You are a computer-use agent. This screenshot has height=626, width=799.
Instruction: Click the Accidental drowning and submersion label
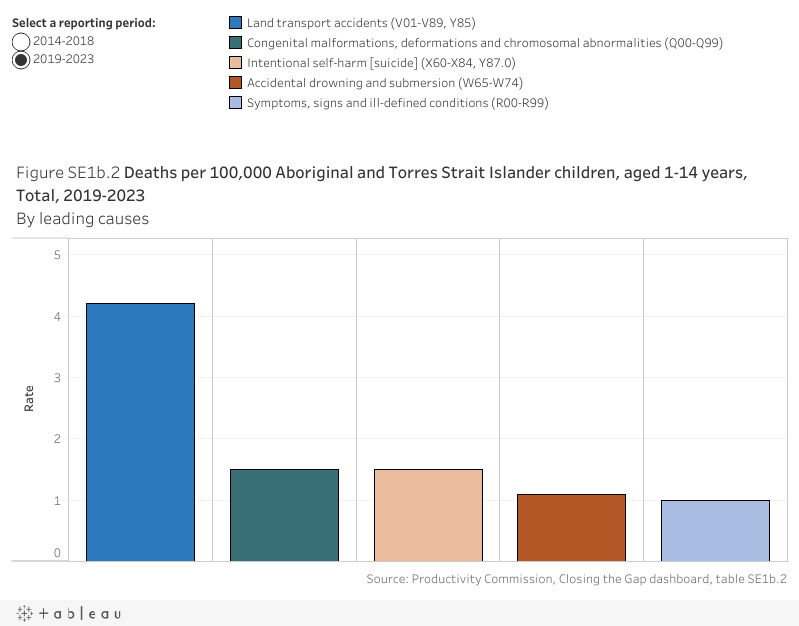[x=385, y=83]
